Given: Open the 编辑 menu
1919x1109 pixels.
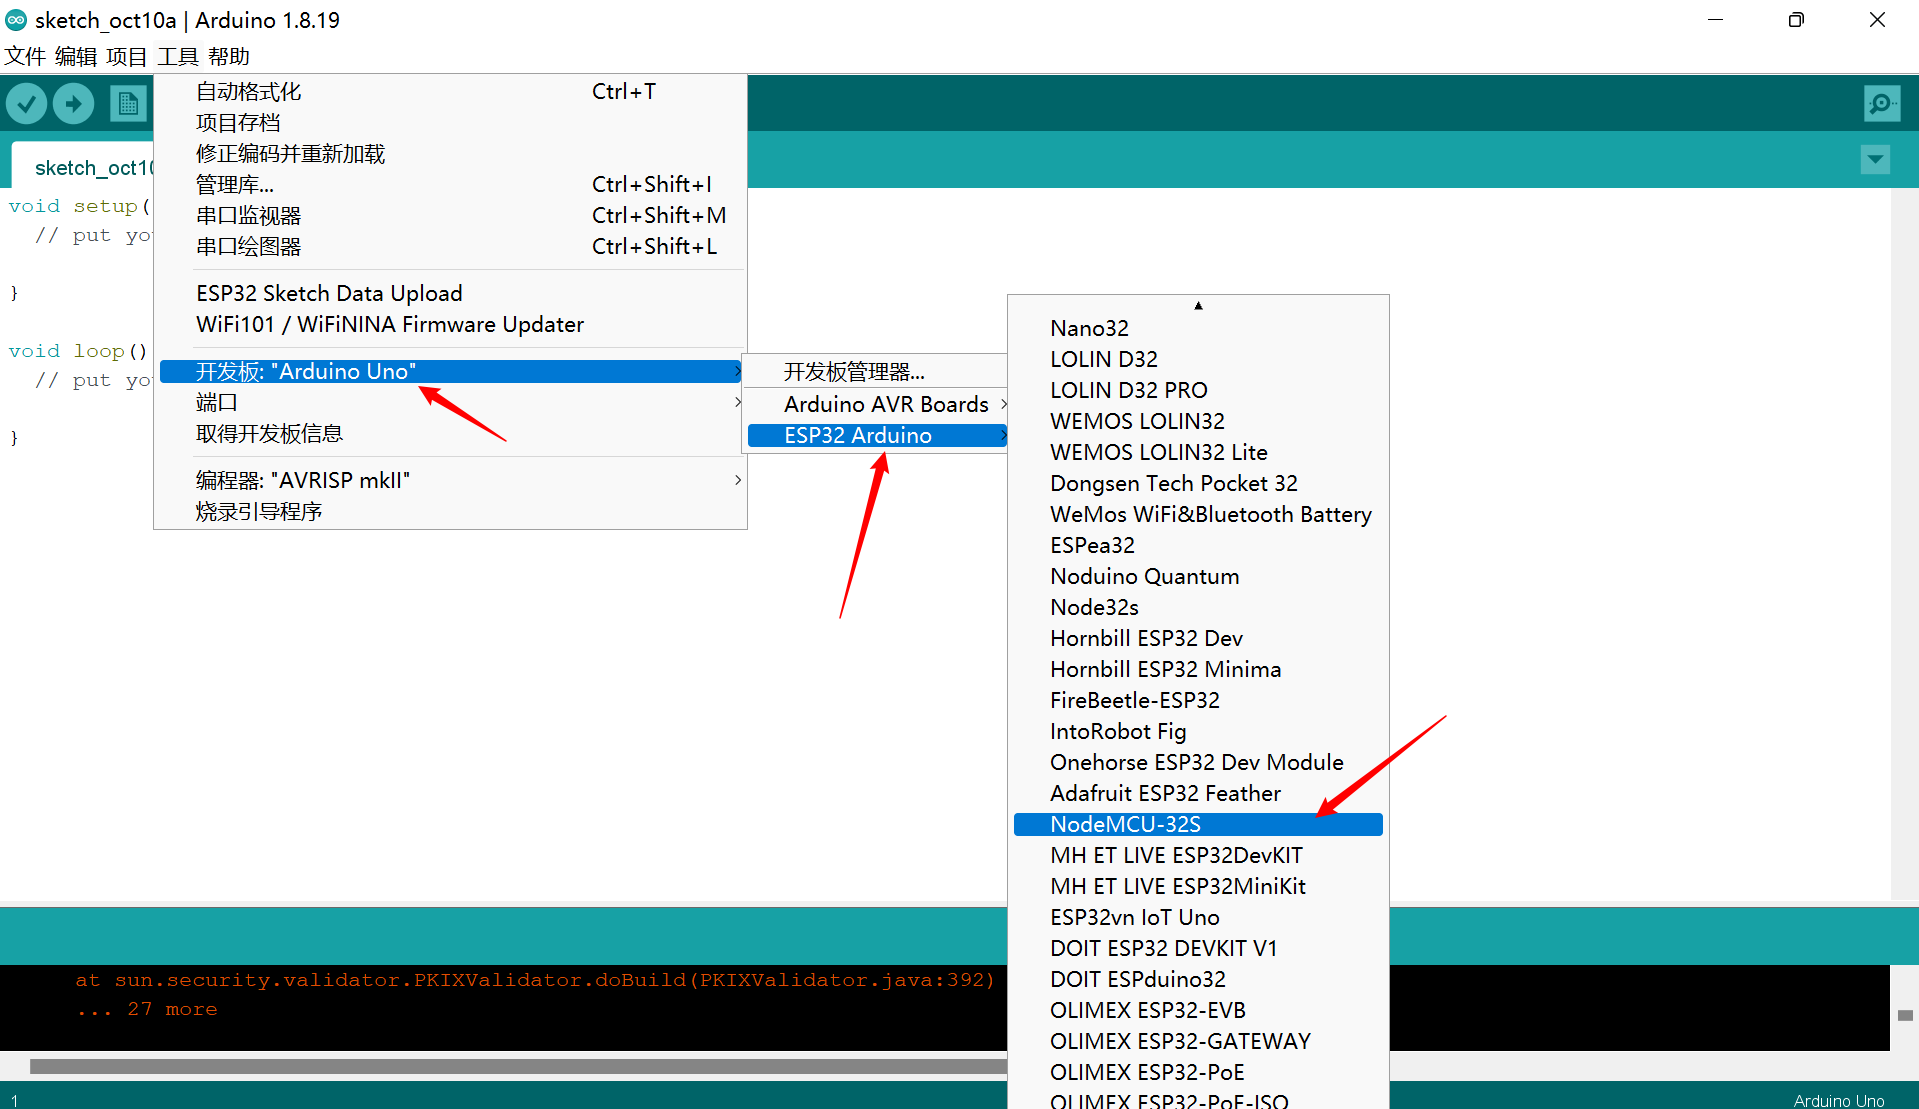Looking at the screenshot, I should point(76,57).
